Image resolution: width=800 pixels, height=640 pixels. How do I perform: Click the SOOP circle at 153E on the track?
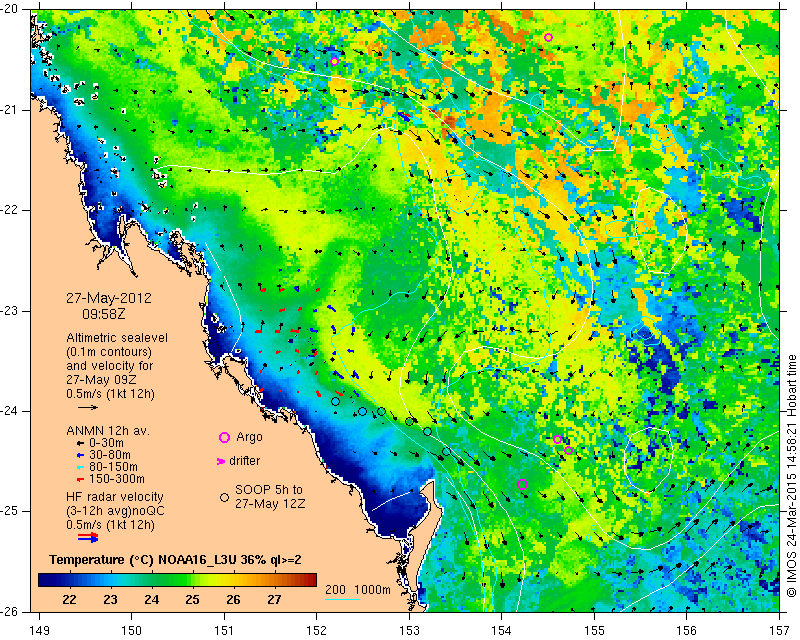409,422
